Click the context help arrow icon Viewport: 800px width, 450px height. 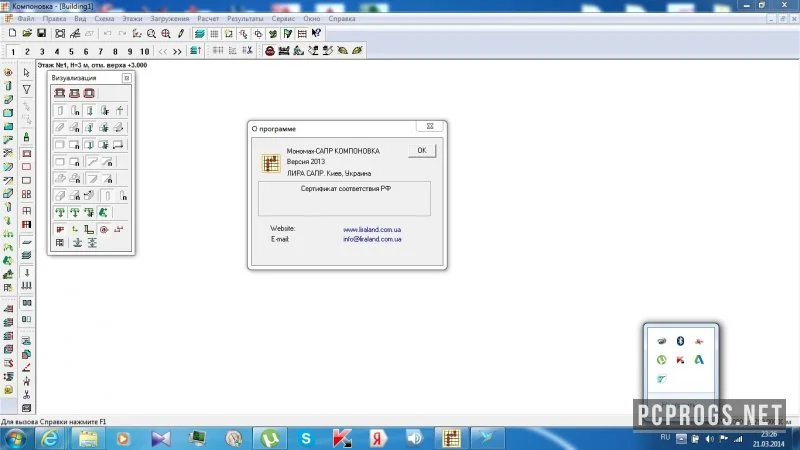(x=316, y=34)
